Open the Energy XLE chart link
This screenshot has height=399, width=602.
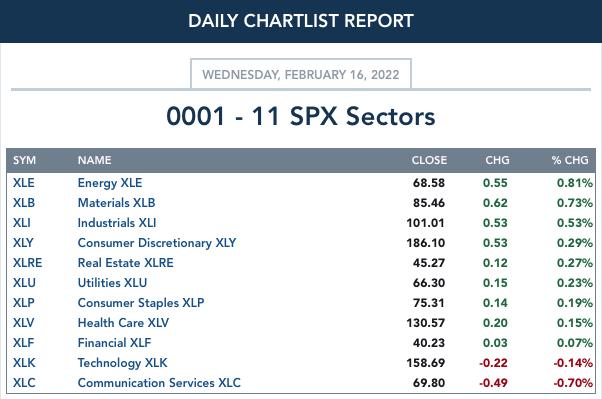click(x=110, y=183)
